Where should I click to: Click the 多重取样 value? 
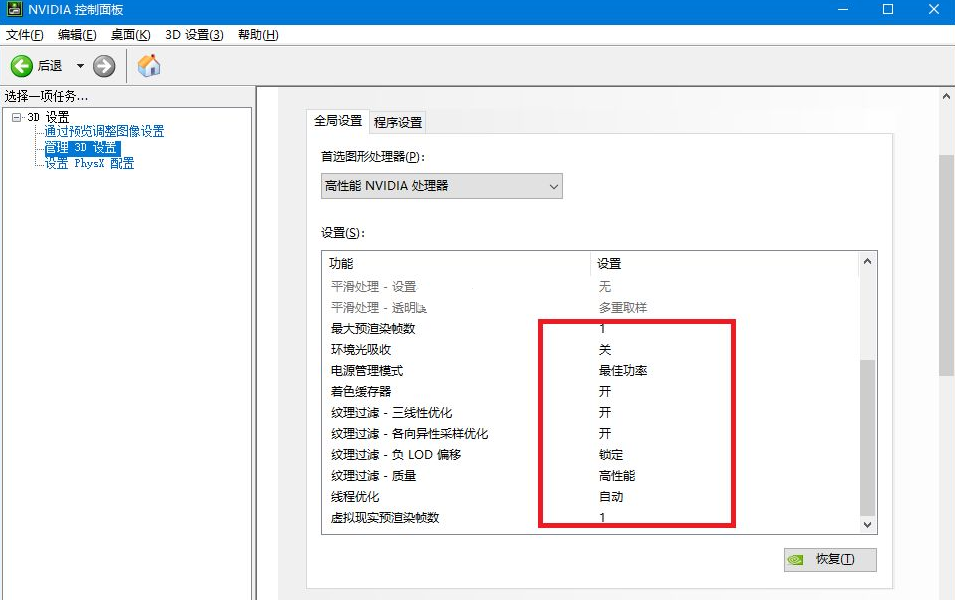point(622,308)
